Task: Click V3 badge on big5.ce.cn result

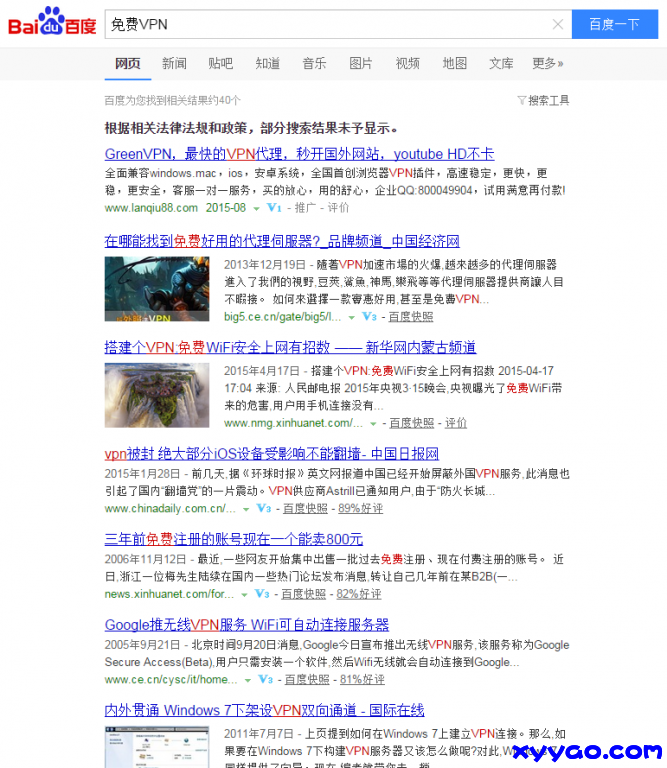Action: coord(369,316)
